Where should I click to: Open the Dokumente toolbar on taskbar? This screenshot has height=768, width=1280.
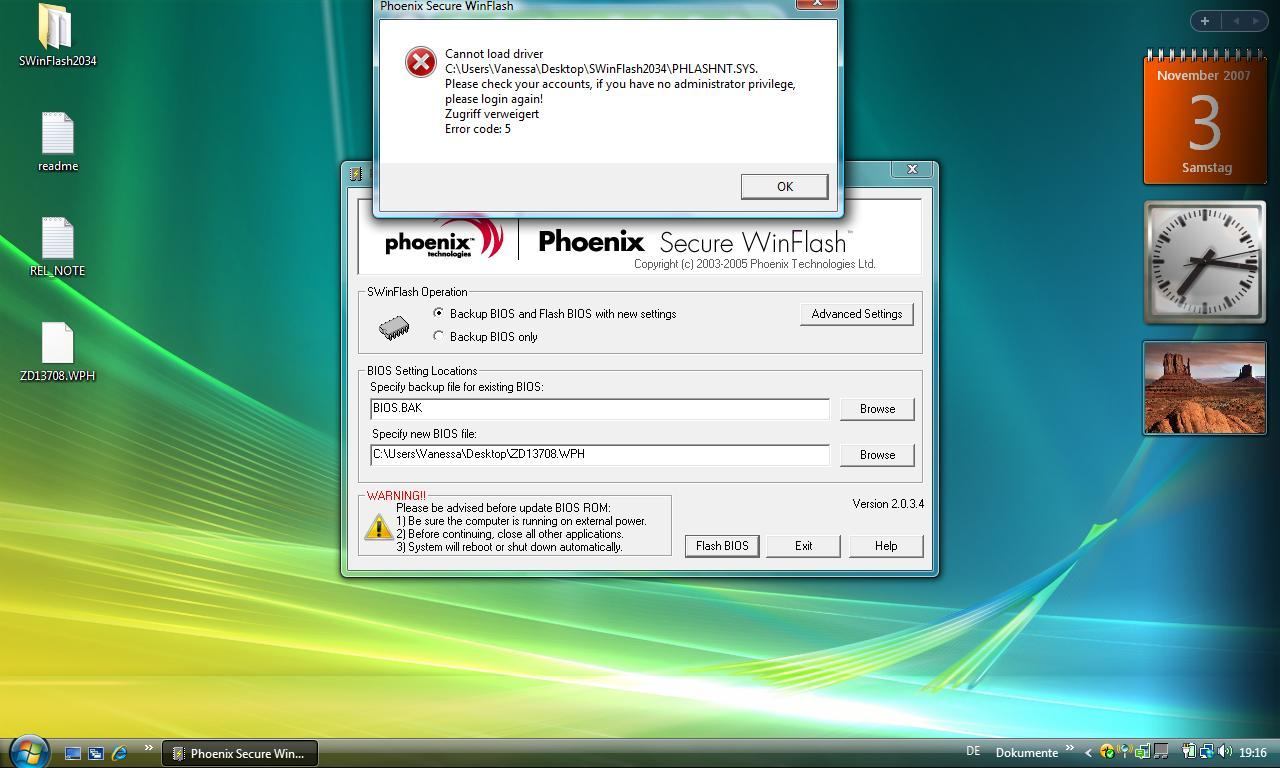point(1027,753)
